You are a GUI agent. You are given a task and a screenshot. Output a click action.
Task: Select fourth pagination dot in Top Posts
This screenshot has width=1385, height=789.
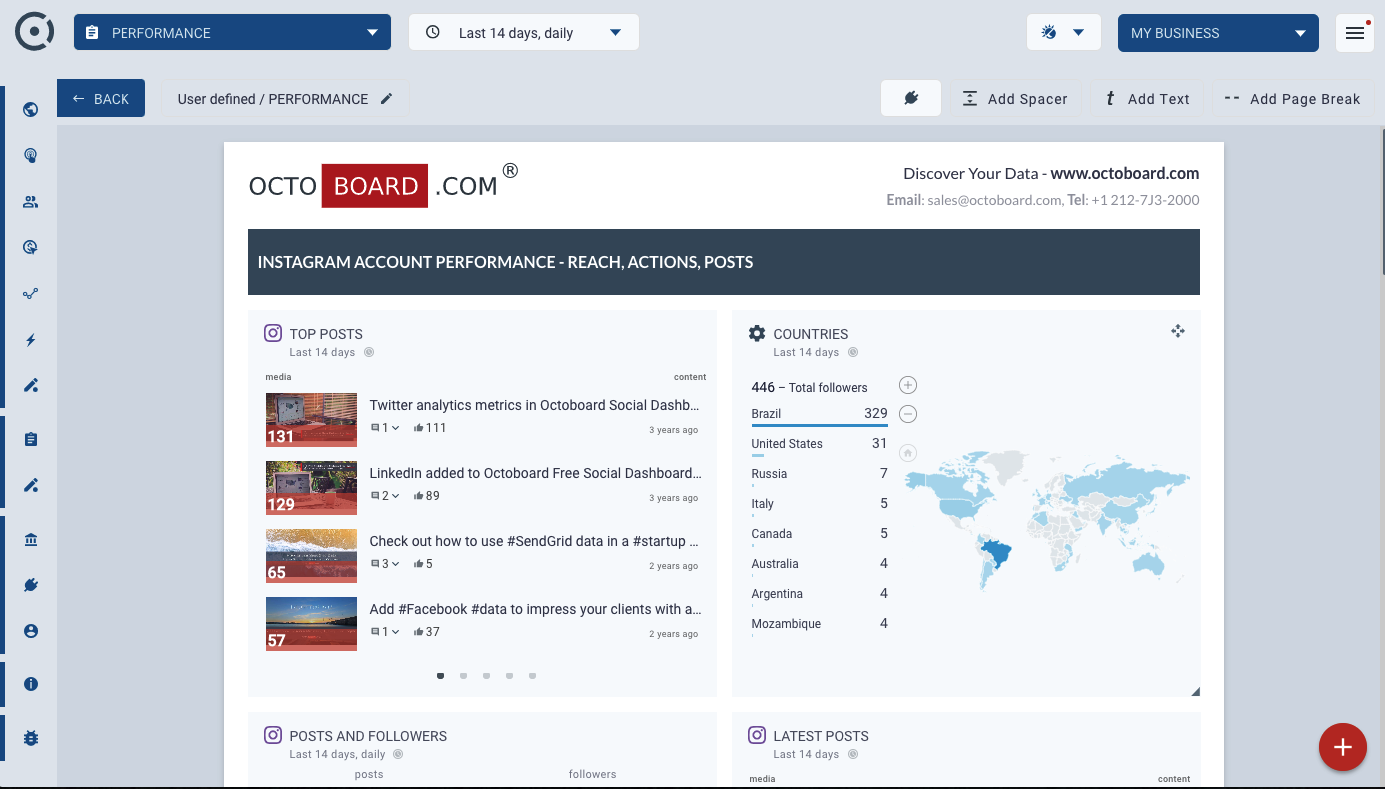point(510,676)
